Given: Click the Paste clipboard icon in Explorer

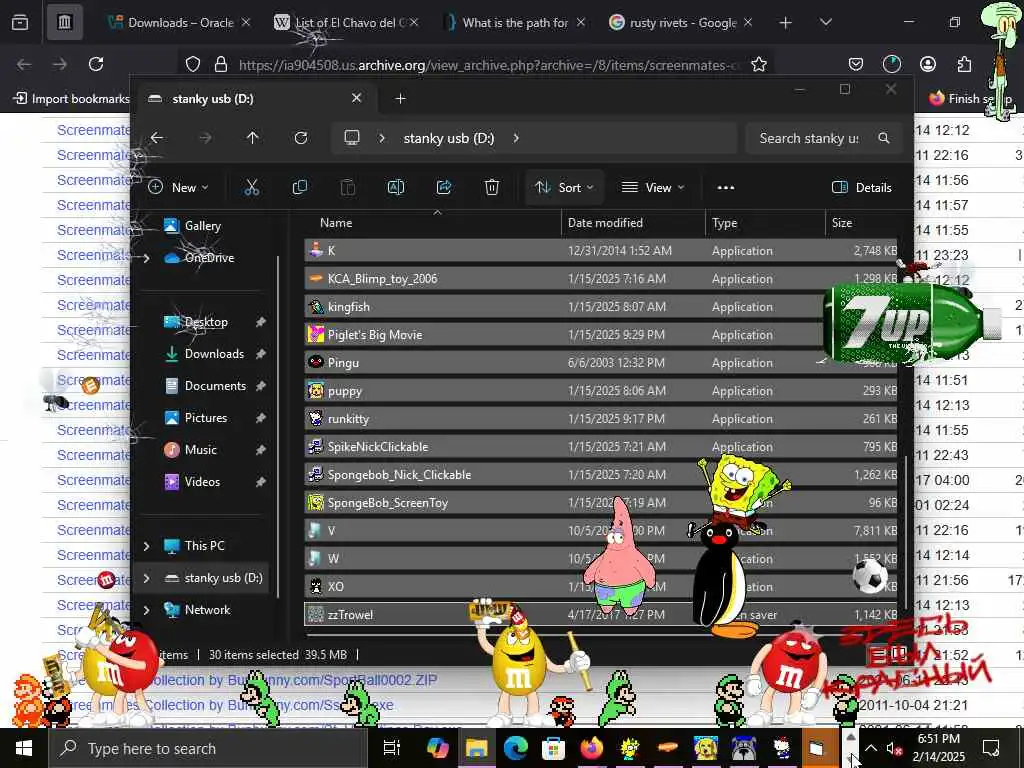Looking at the screenshot, I should pyautogui.click(x=347, y=188).
